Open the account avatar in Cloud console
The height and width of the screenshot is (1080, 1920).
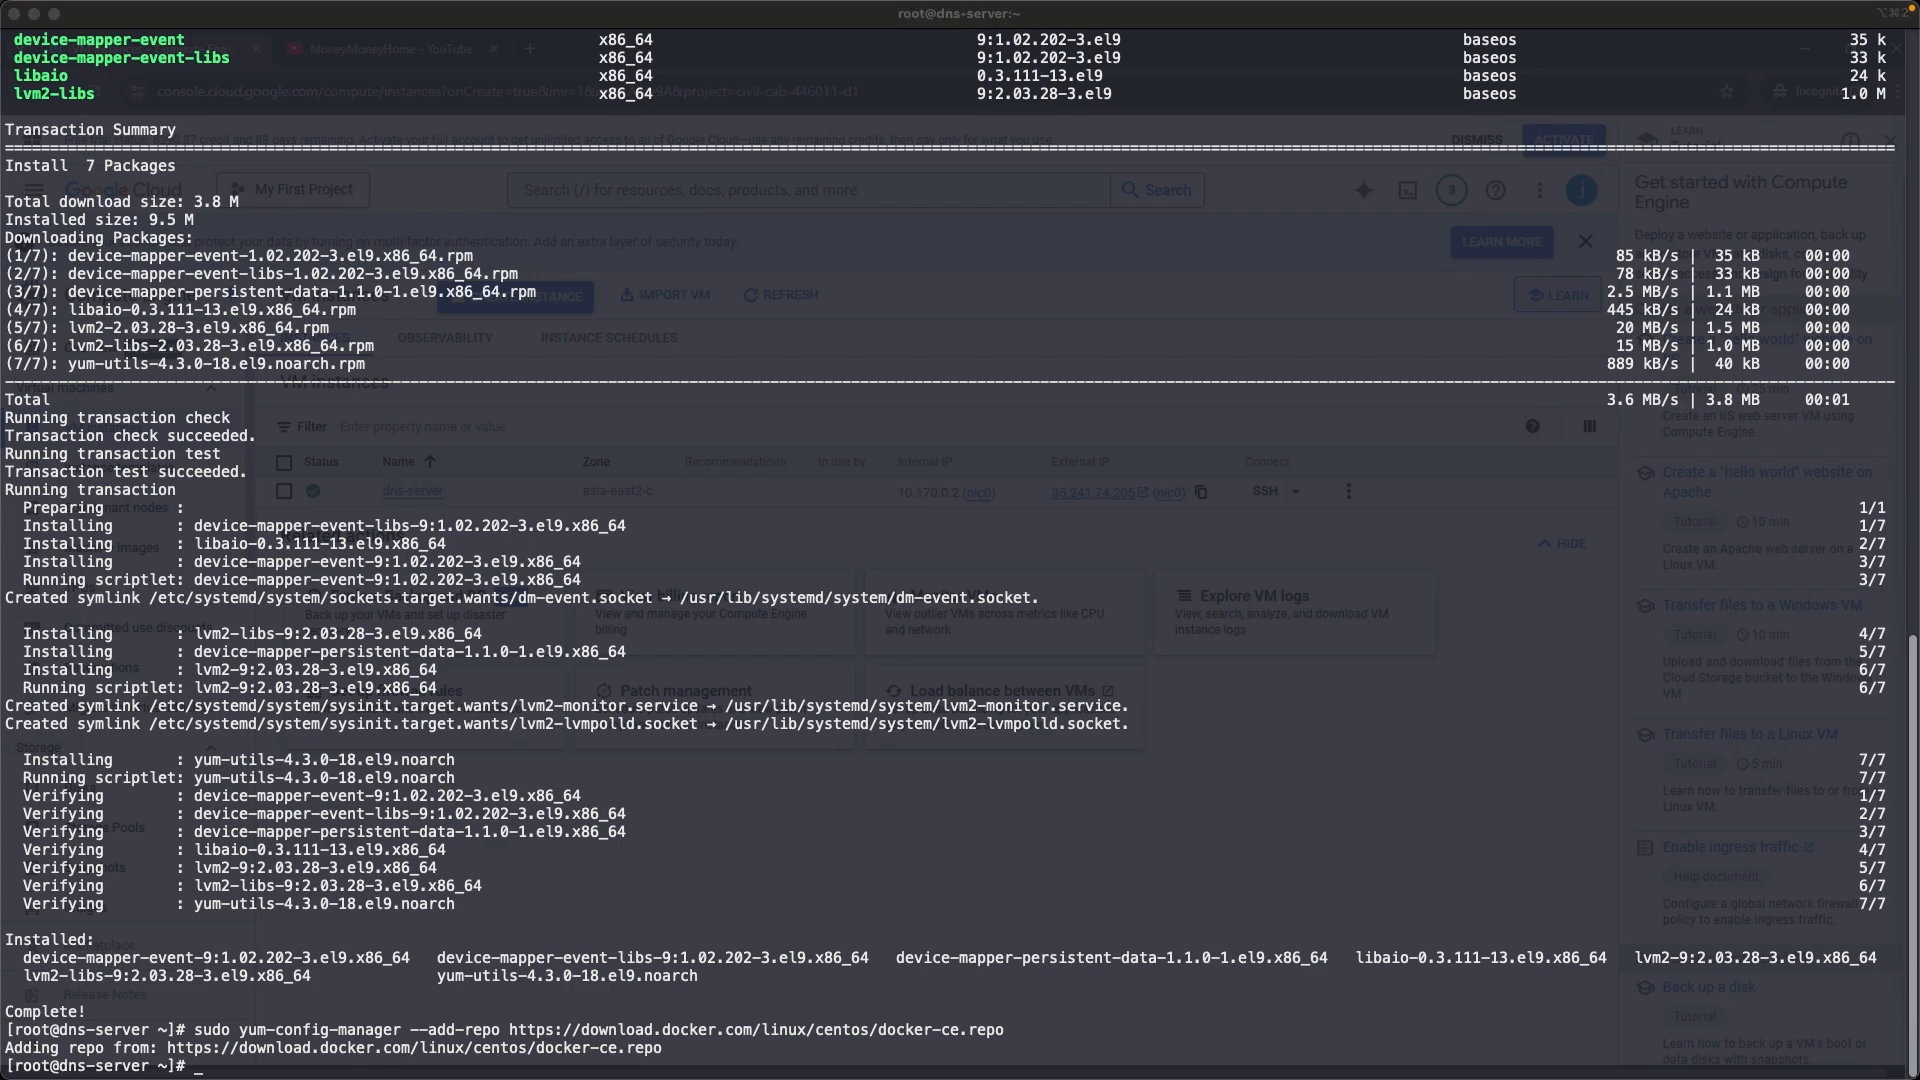click(1581, 190)
